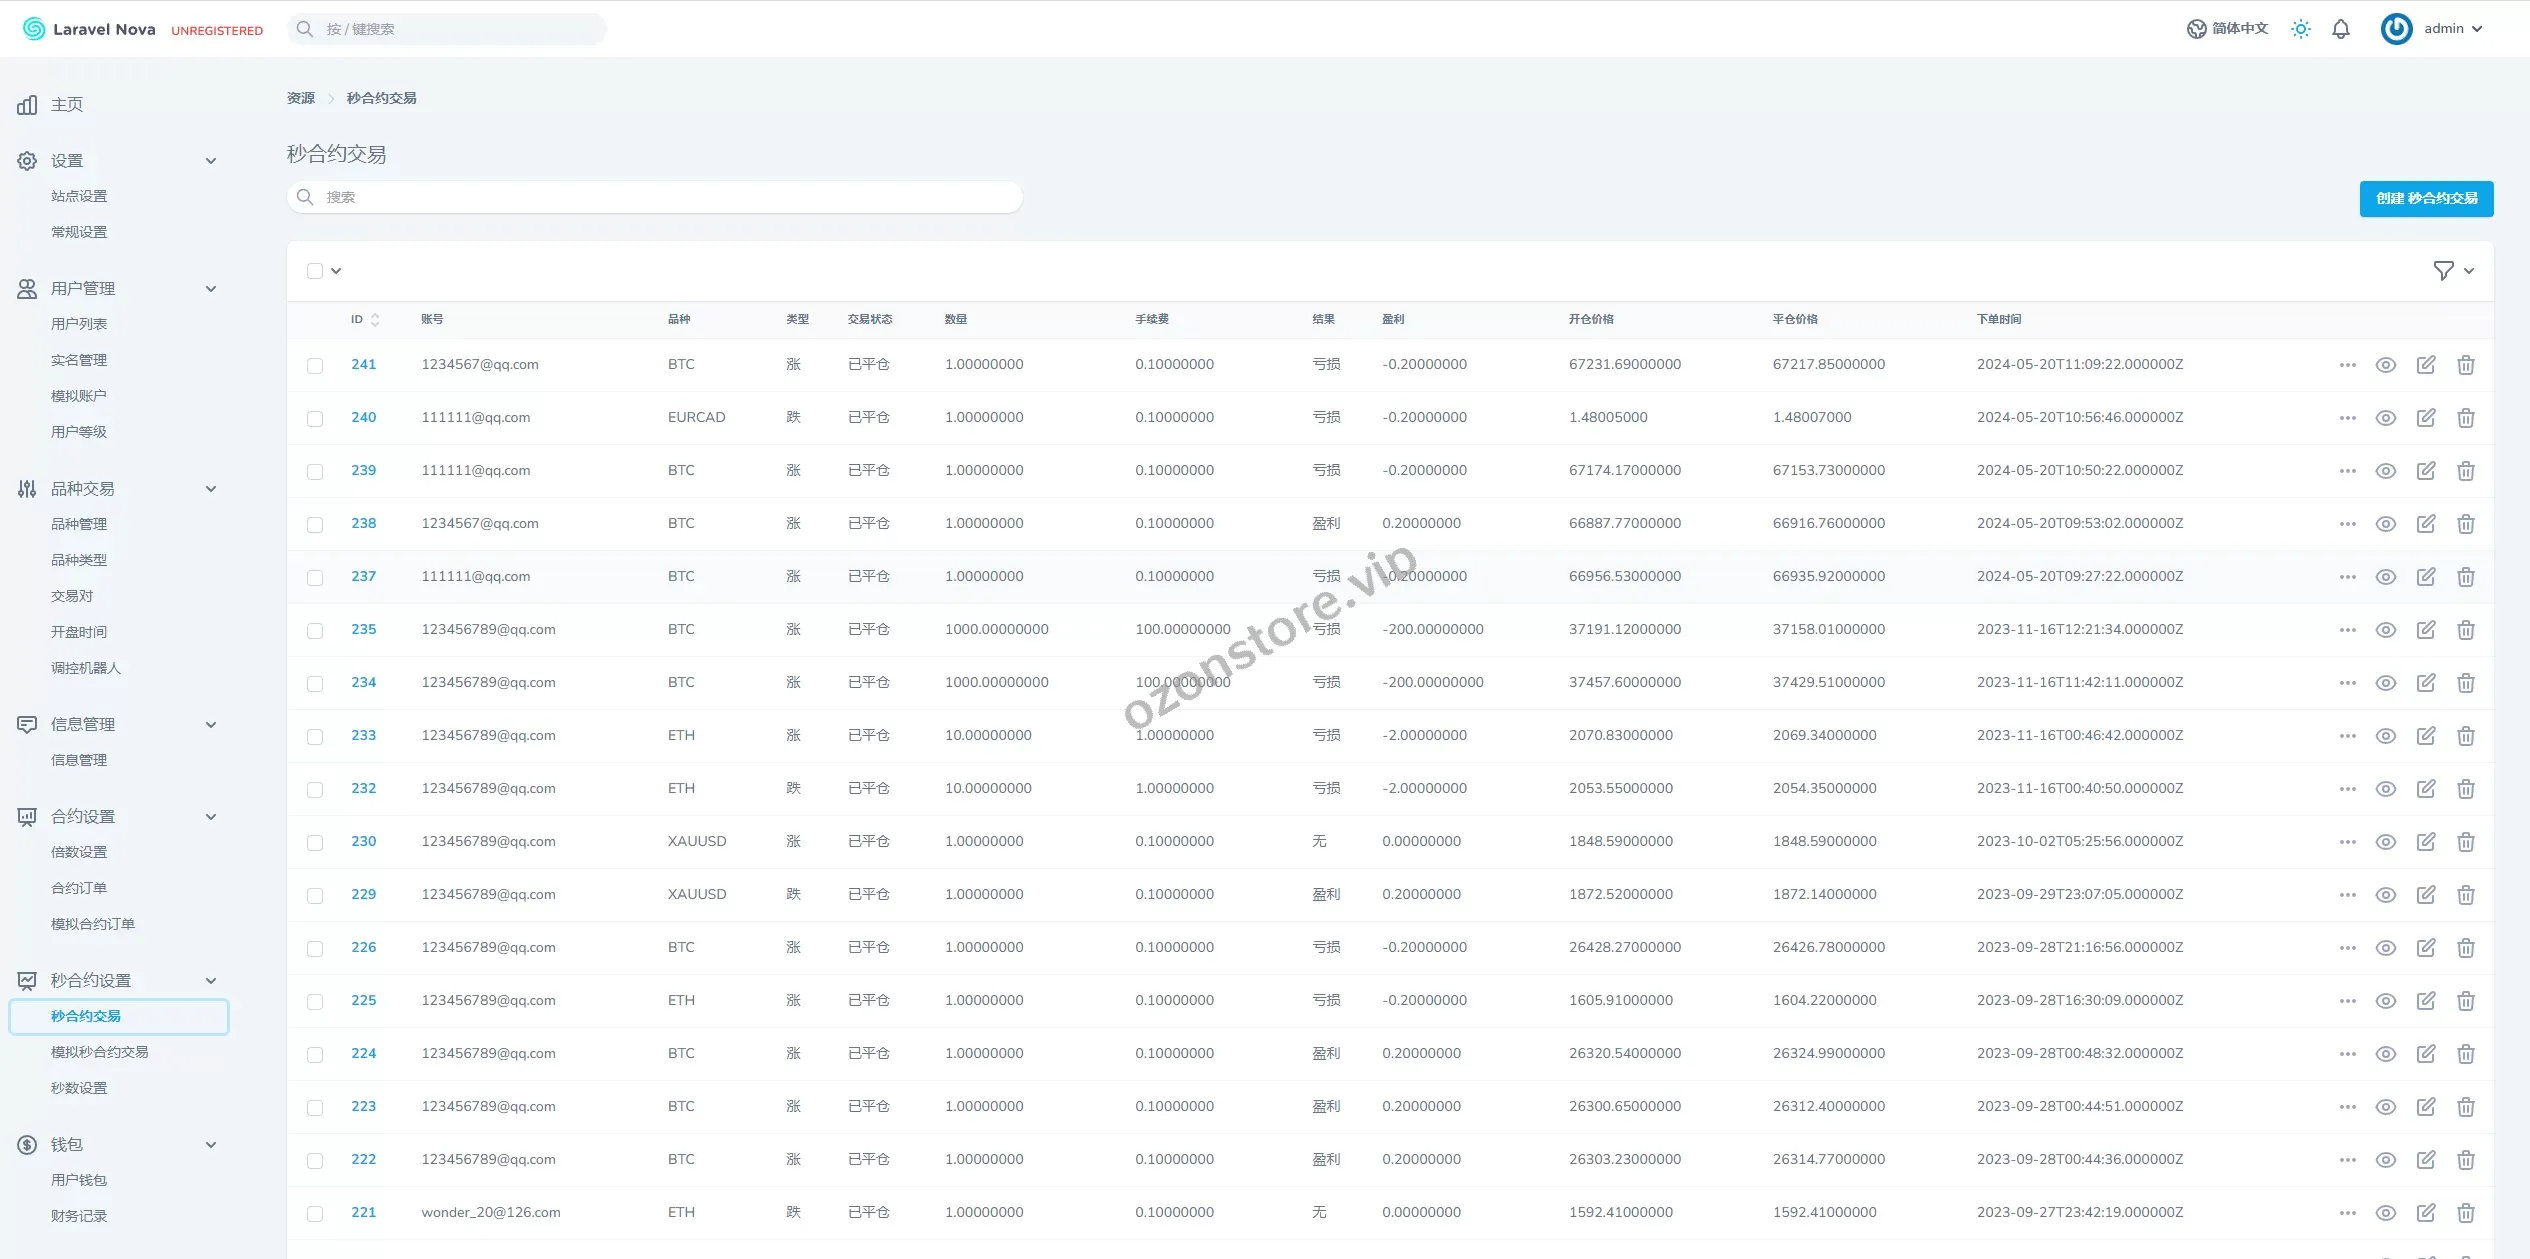This screenshot has width=2530, height=1259.
Task: Click the edit icon for row 224
Action: [x=2425, y=1054]
